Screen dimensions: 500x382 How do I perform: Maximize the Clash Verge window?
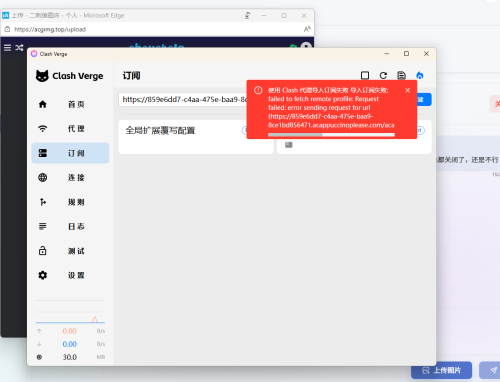(406, 54)
